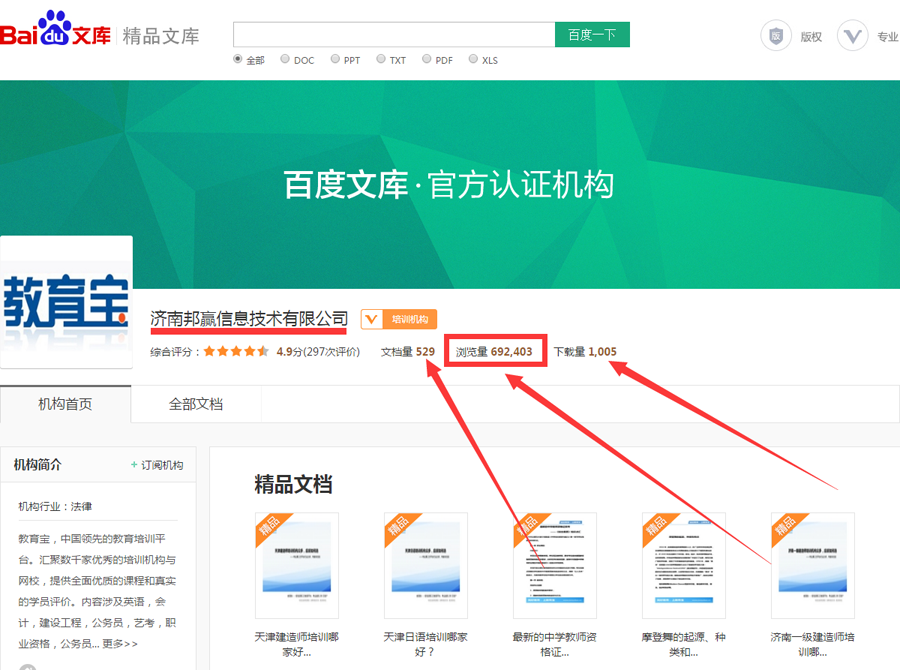Click the 版权 shield icon

click(x=776, y=36)
